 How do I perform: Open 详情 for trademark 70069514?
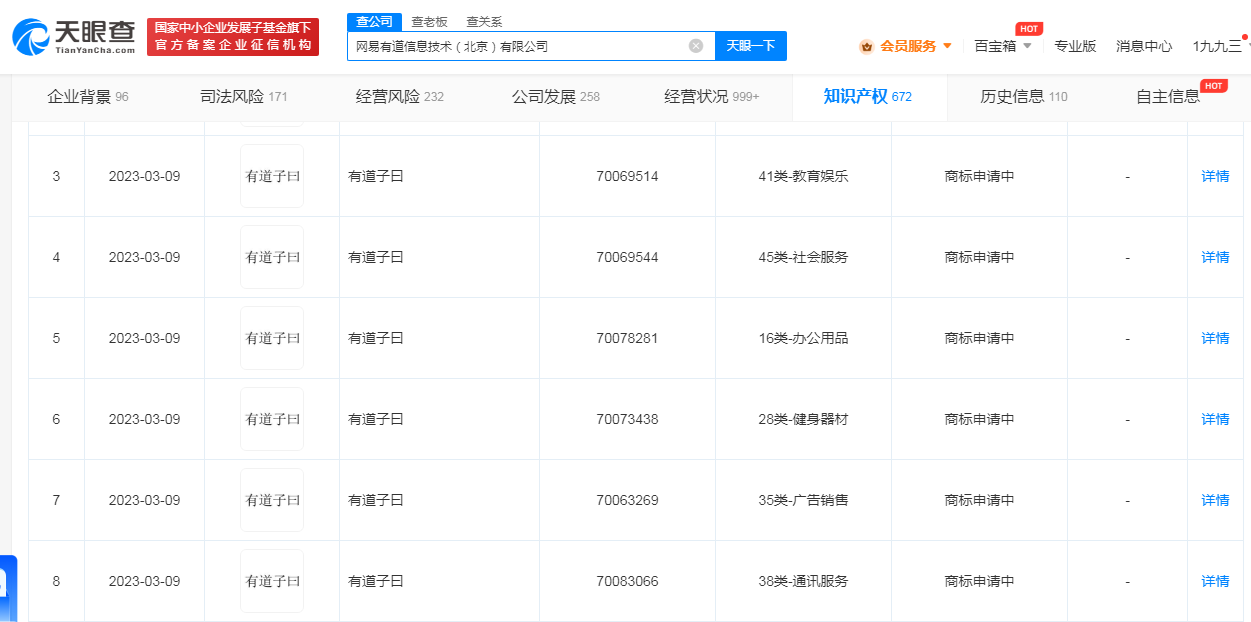[1215, 176]
